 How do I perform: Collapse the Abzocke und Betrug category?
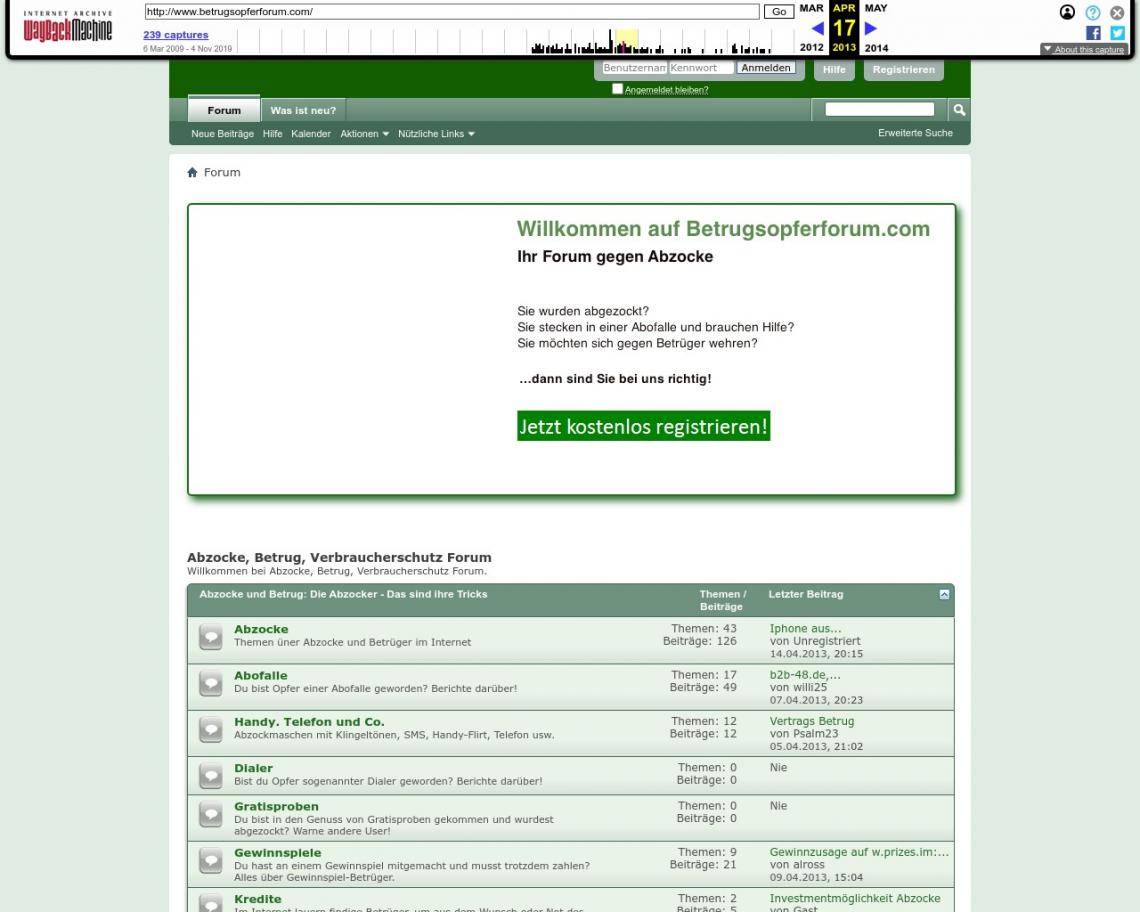tap(944, 594)
